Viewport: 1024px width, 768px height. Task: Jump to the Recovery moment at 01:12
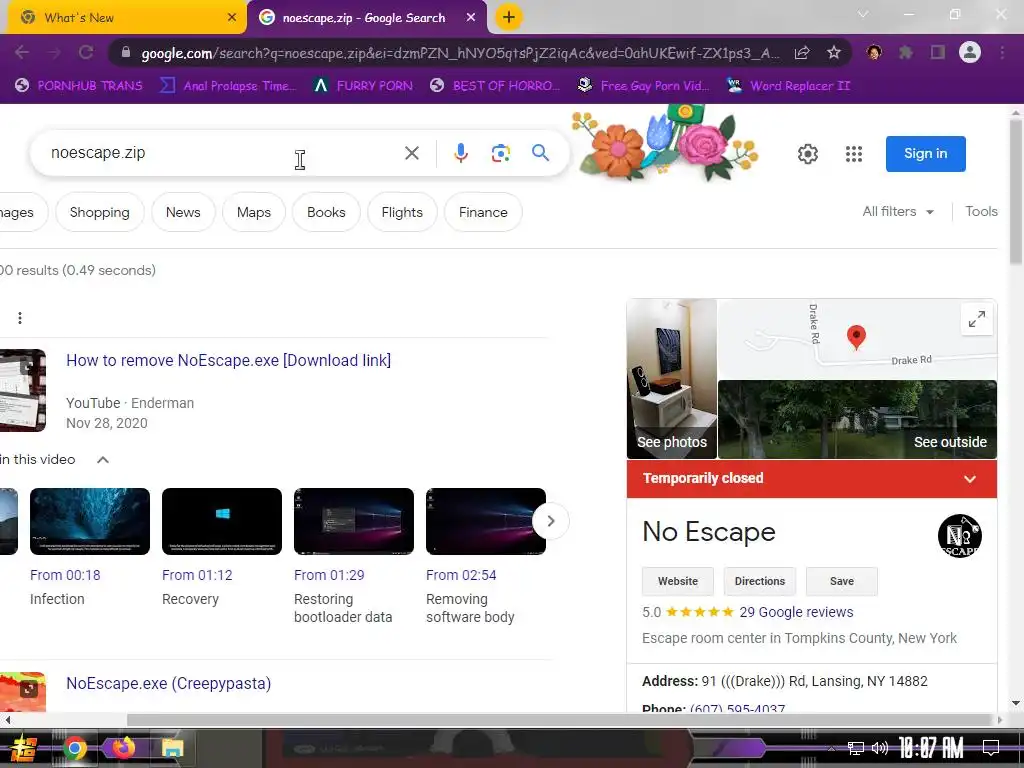pos(222,521)
